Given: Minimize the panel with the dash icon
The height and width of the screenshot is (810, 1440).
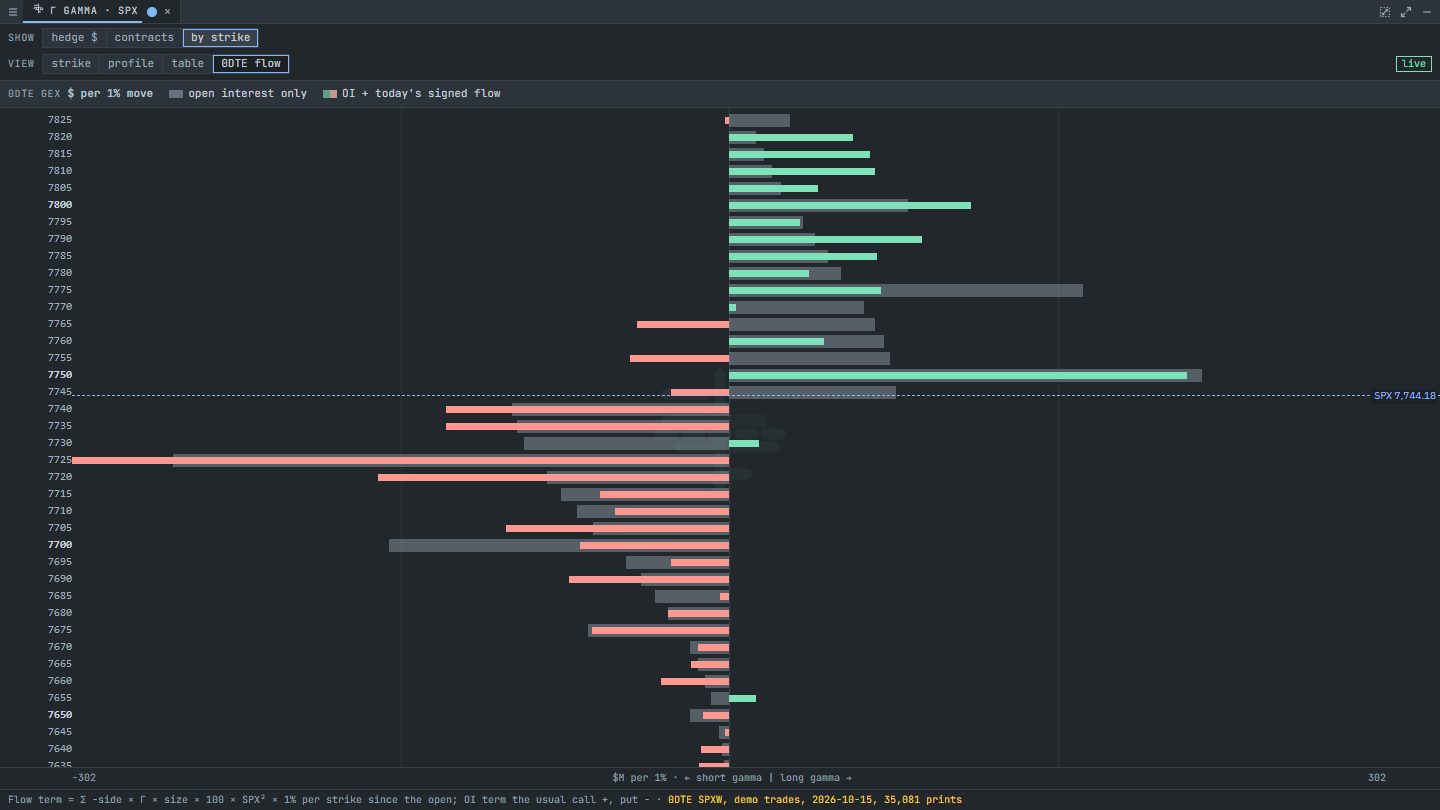Looking at the screenshot, I should pos(1427,12).
